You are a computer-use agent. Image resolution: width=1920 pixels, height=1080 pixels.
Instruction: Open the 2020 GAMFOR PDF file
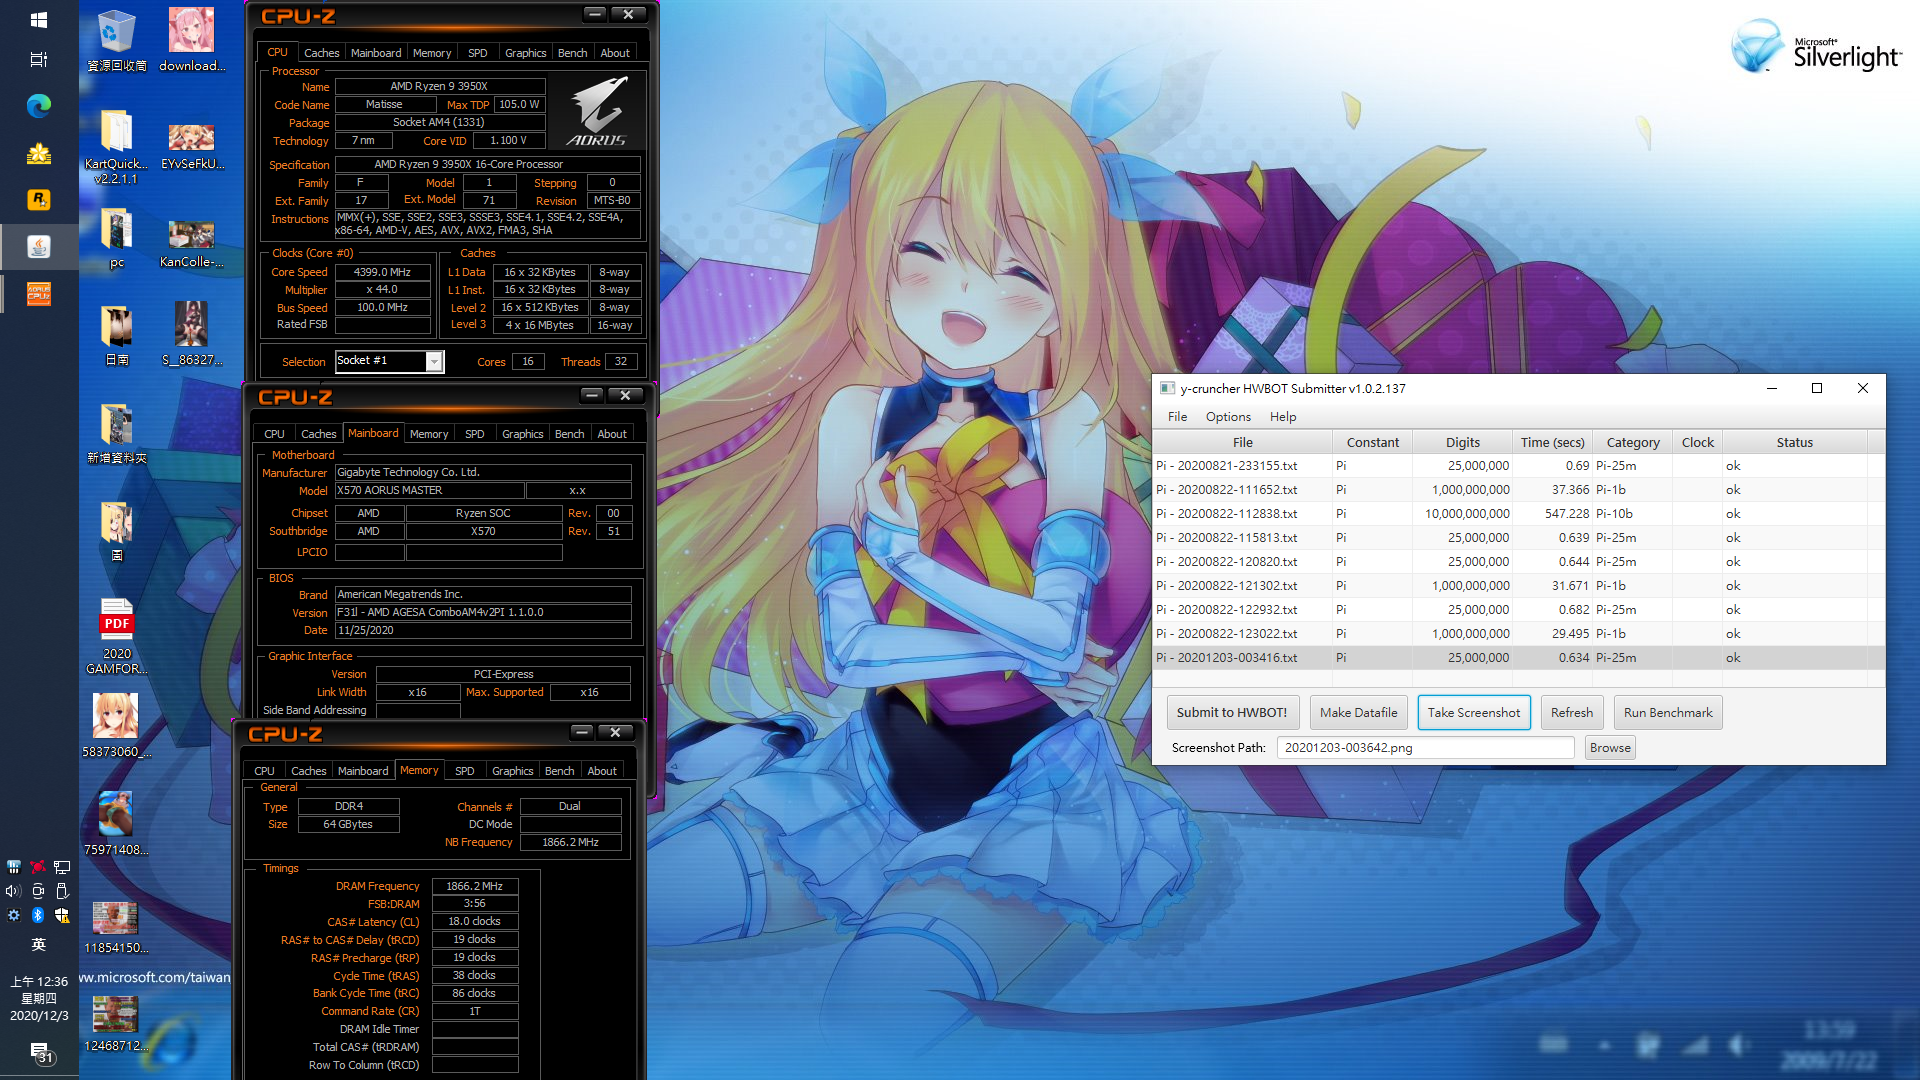pyautogui.click(x=117, y=636)
